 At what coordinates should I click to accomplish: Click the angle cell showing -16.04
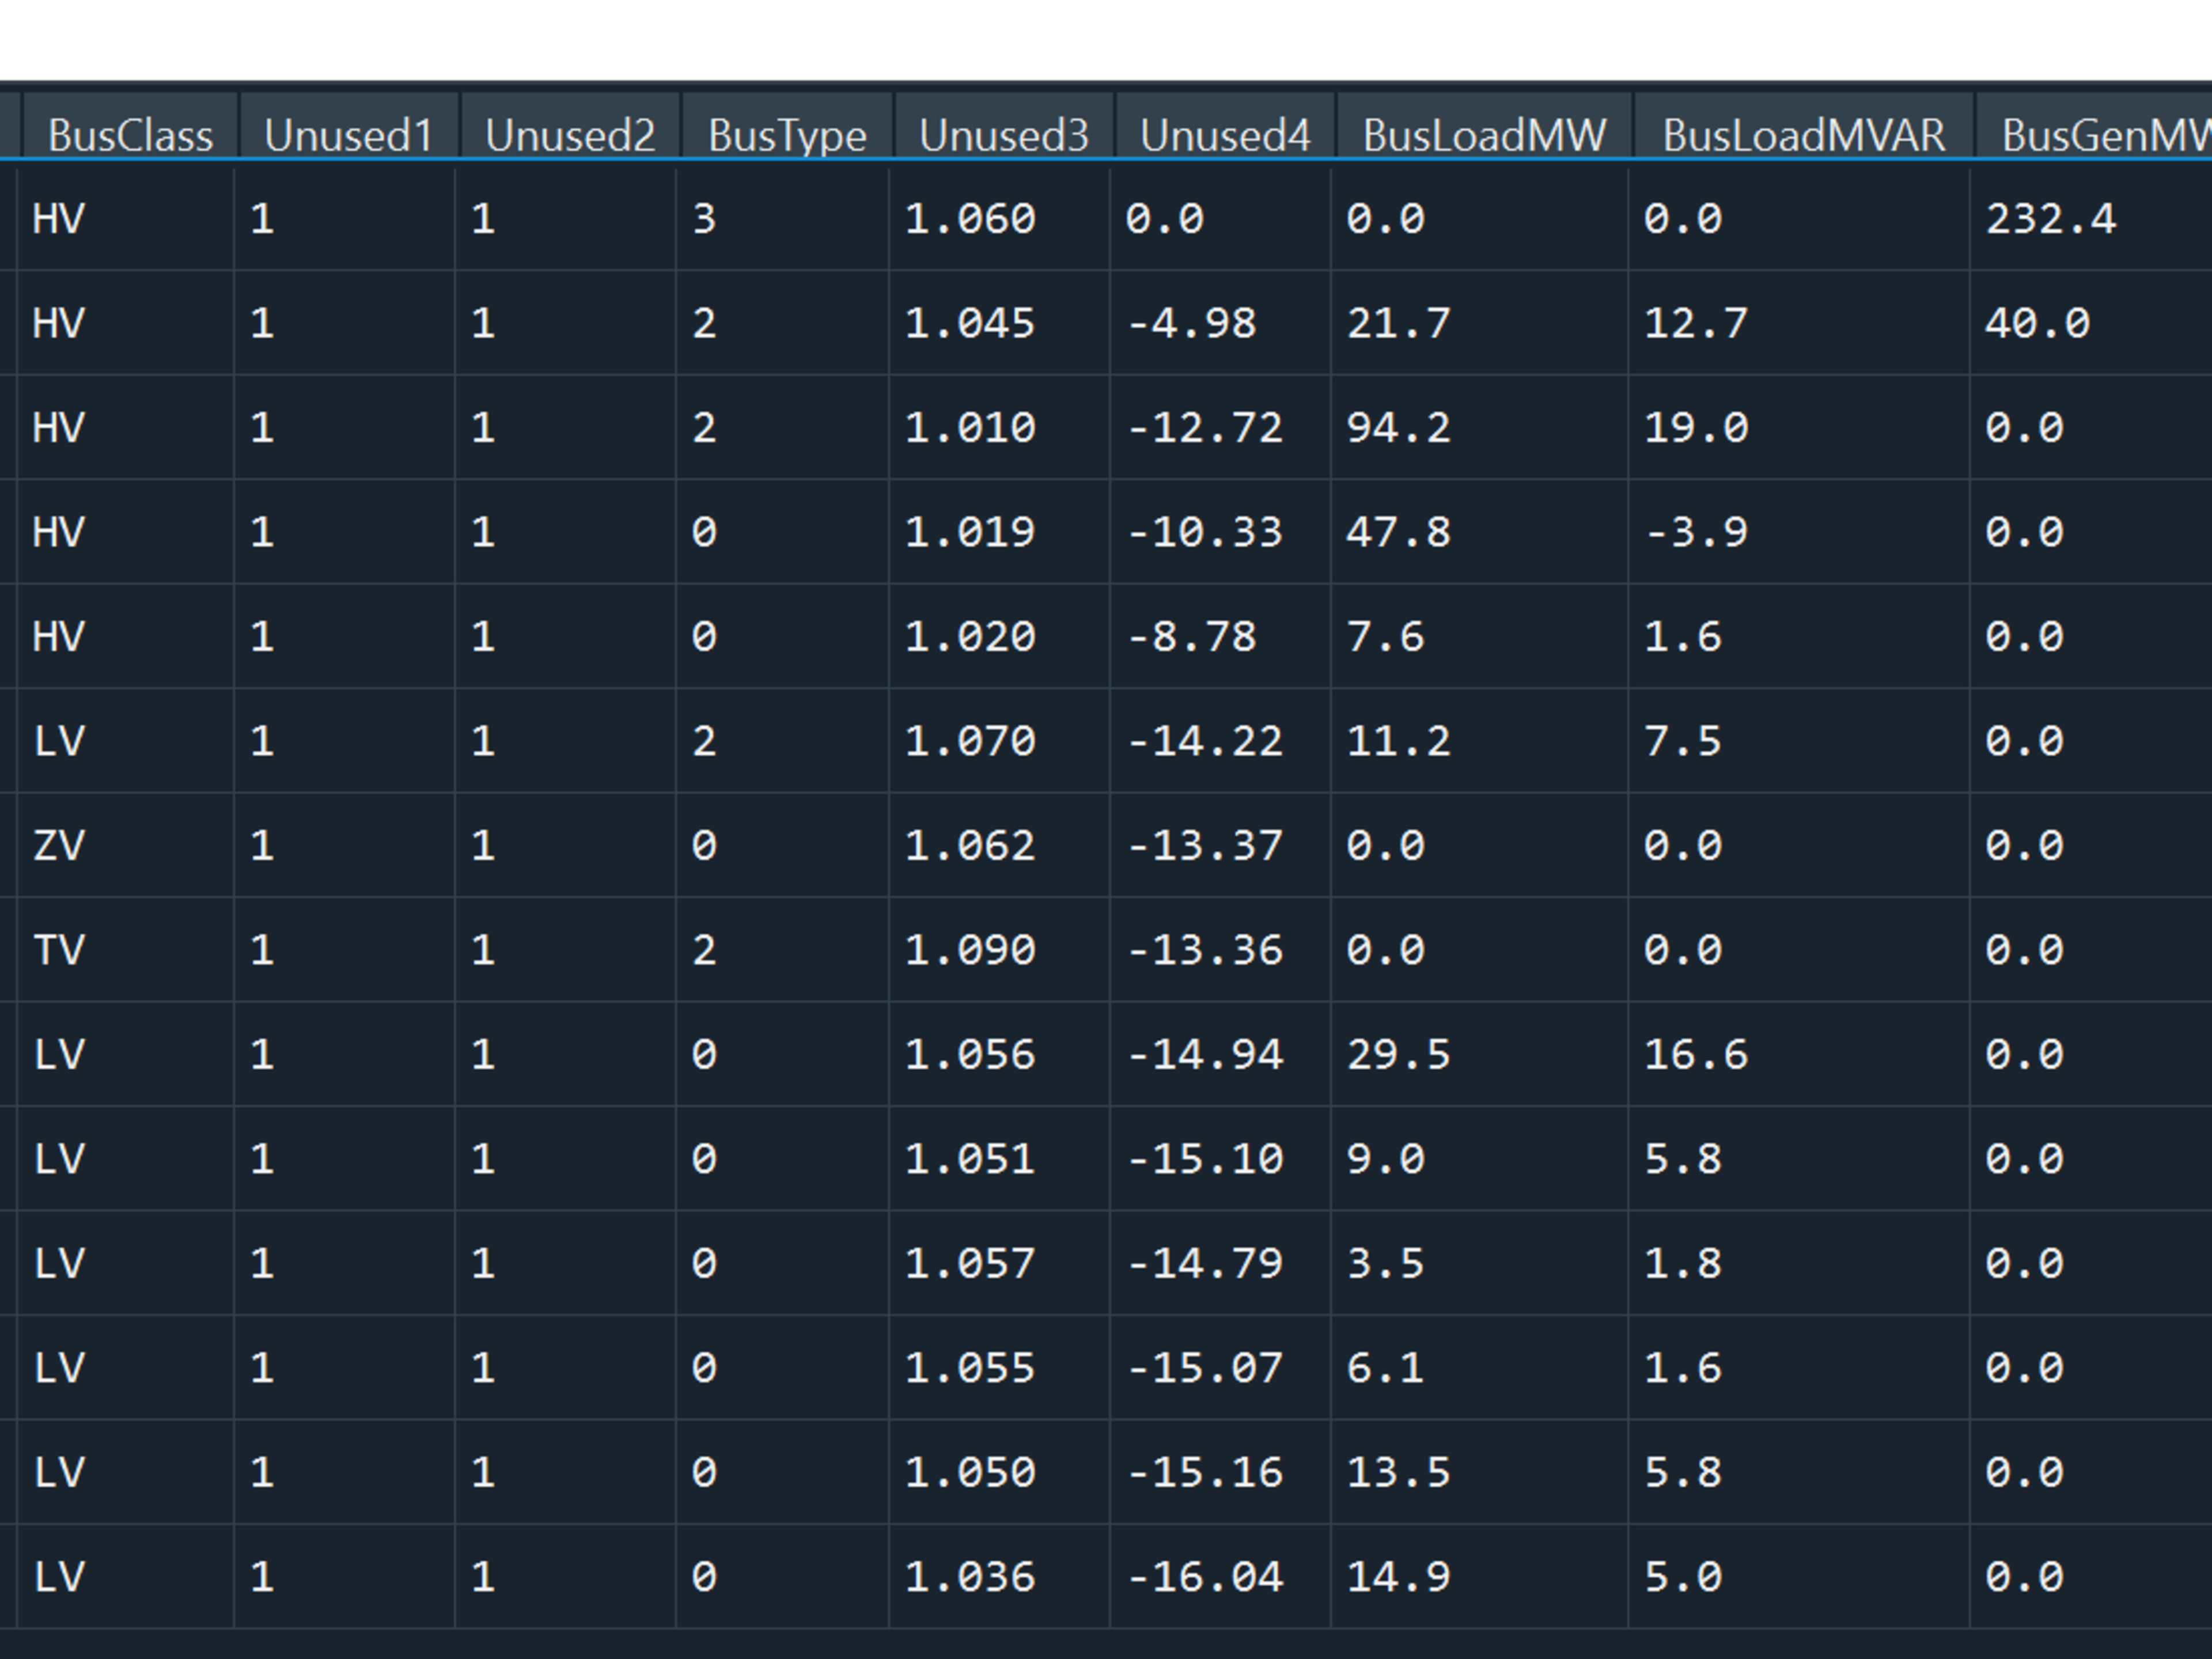[x=1204, y=1577]
